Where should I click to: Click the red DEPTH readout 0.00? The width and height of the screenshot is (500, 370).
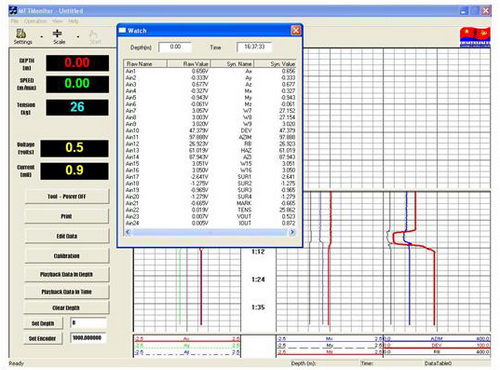[77, 63]
